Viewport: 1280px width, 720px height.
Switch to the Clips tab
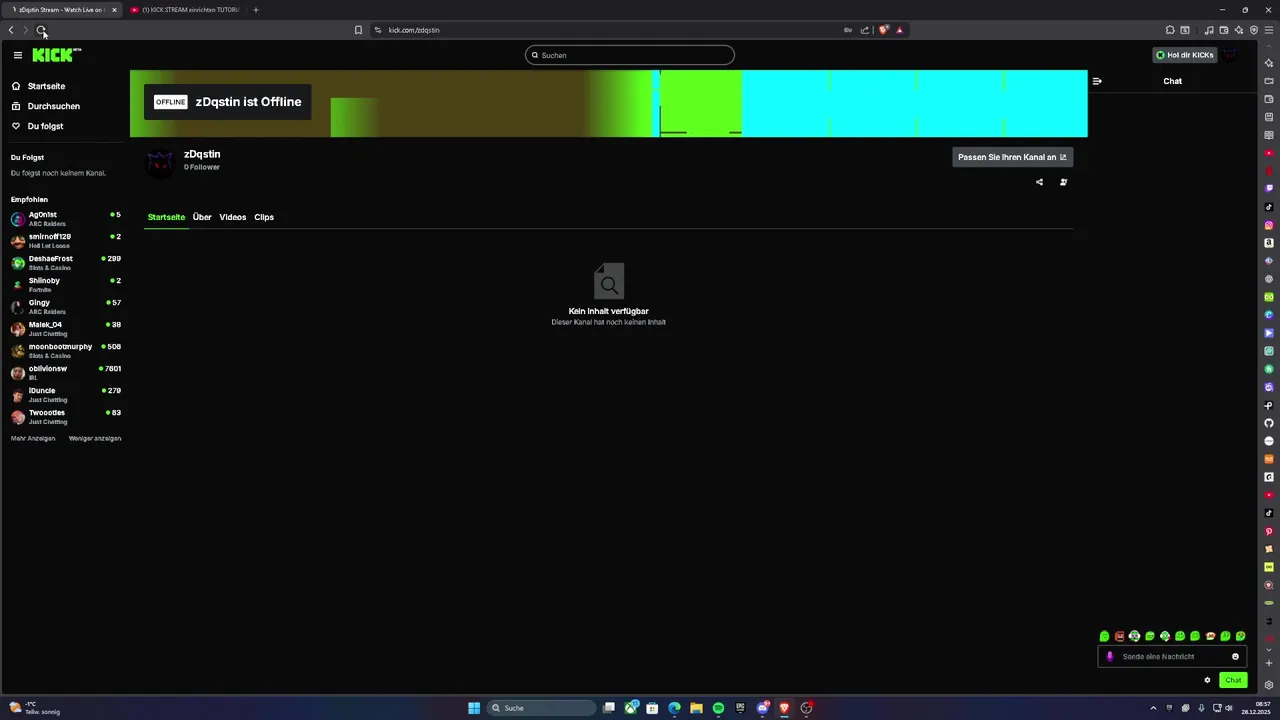tap(264, 217)
